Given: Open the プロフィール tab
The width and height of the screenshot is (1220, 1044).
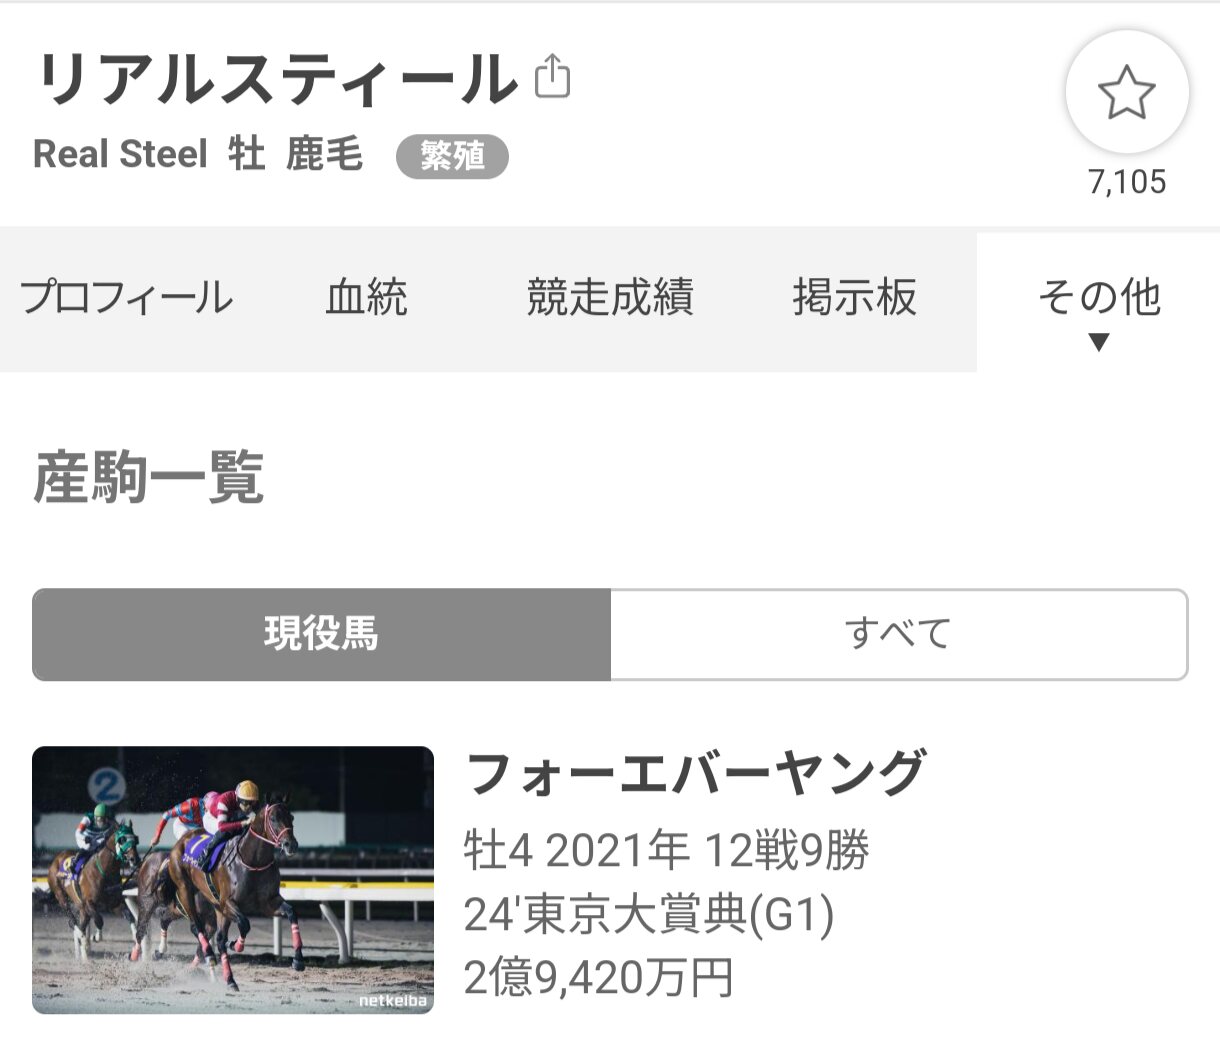Looking at the screenshot, I should pos(126,298).
